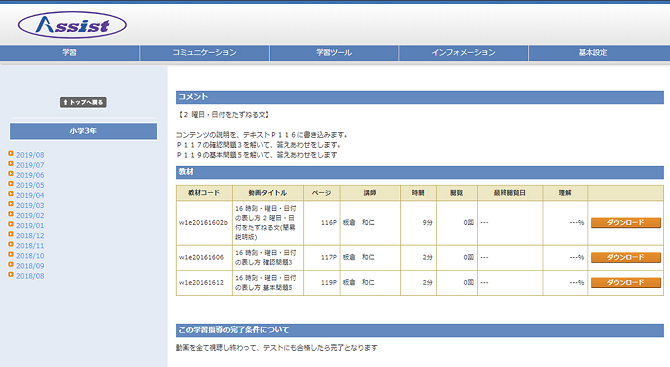
Task: Select the code cell w1e20161602b
Action: pyautogui.click(x=203, y=223)
